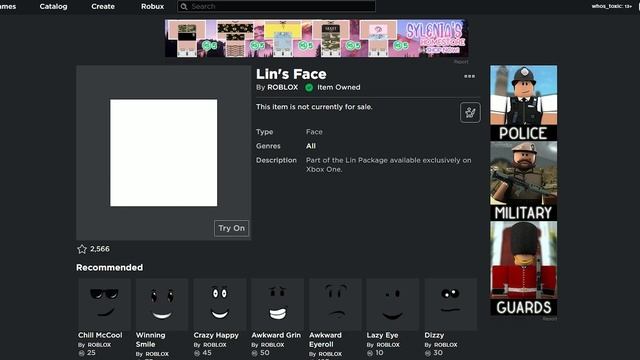
Task: Open the Robux menu
Action: (152, 7)
